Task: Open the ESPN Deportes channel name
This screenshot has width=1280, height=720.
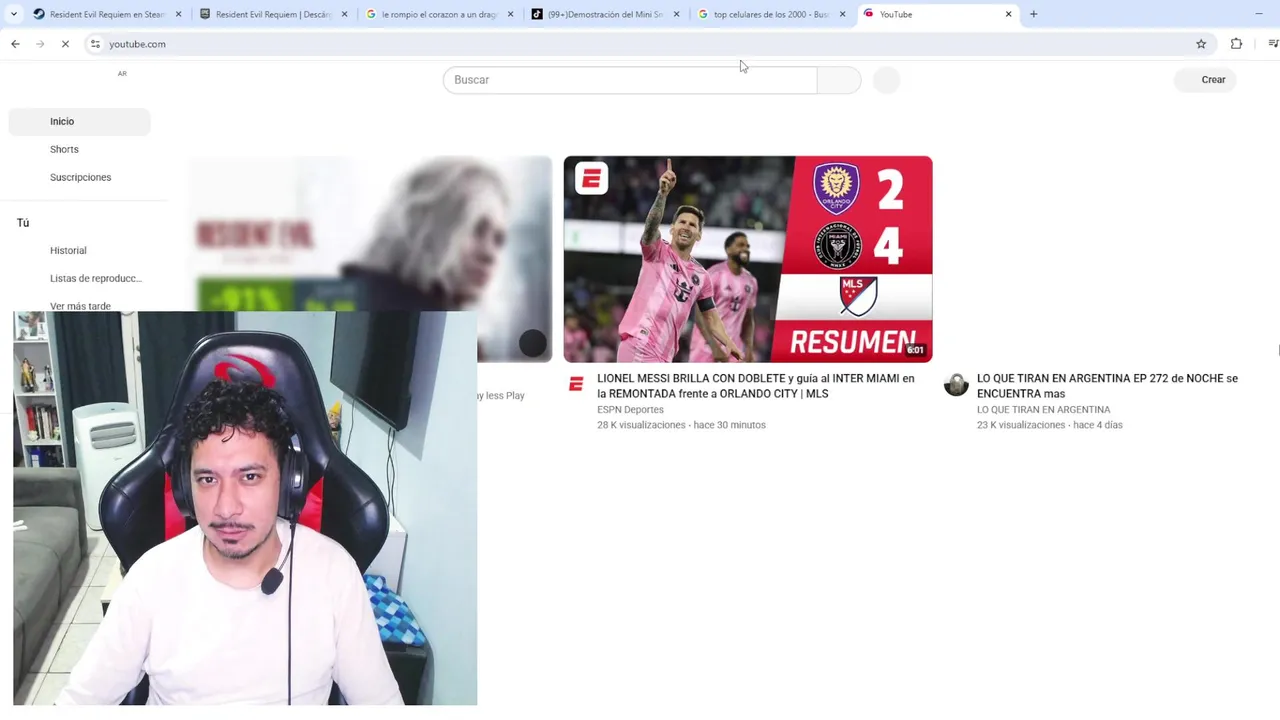Action: [630, 410]
